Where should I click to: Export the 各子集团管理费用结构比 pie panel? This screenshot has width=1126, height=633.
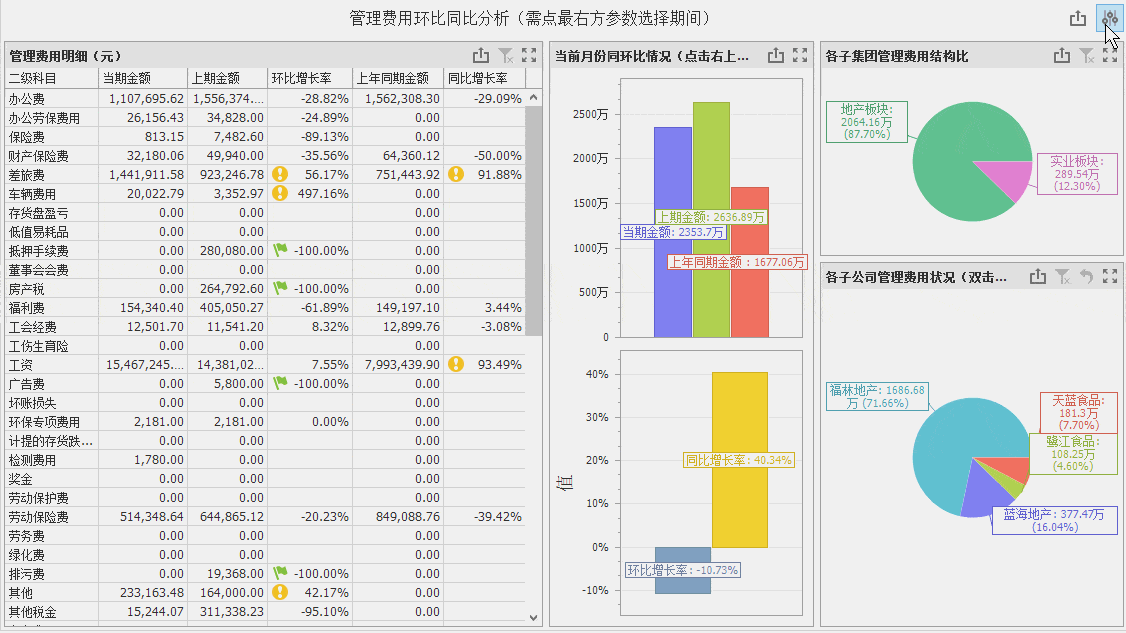click(x=1061, y=55)
